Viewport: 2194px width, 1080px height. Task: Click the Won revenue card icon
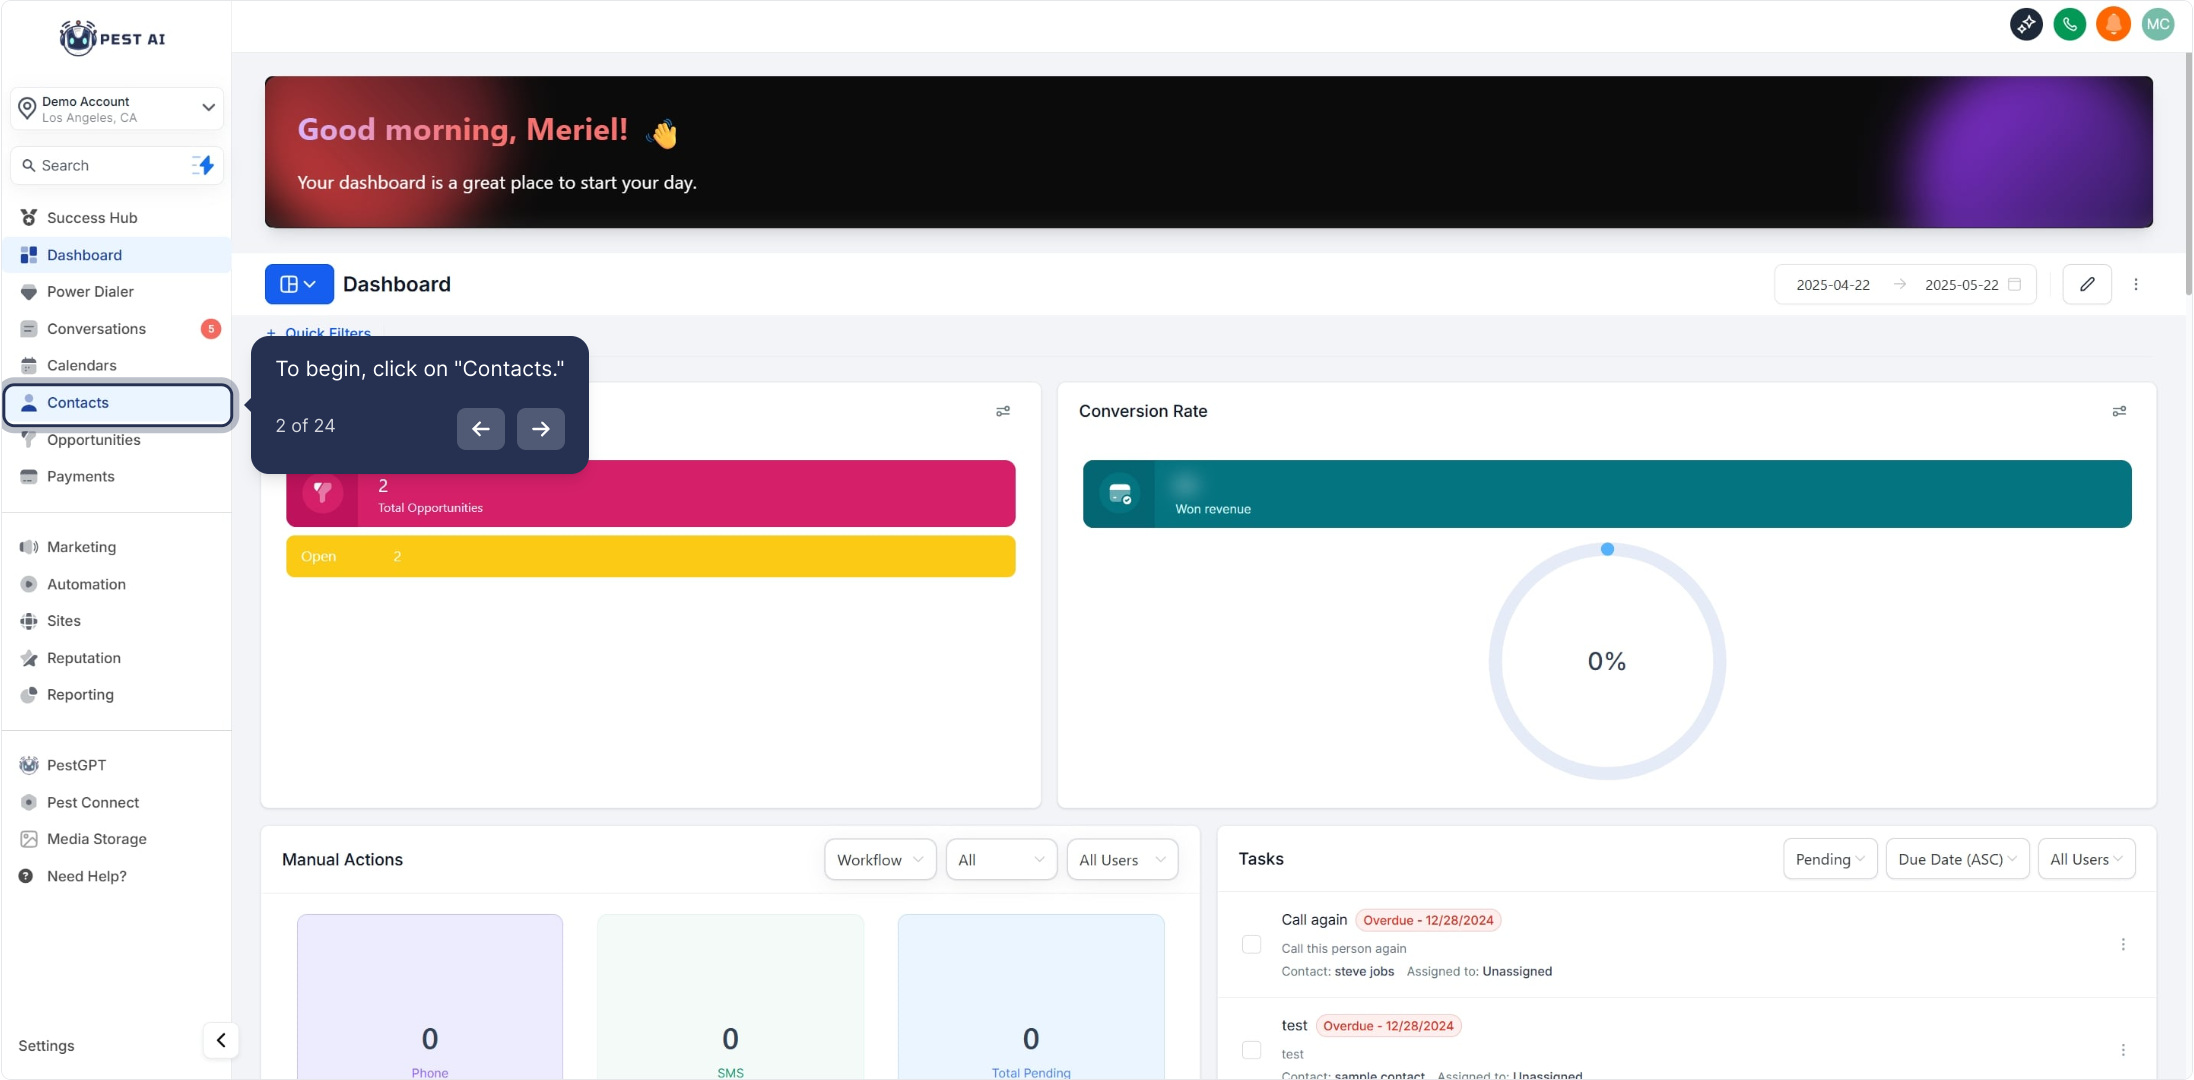[1120, 493]
